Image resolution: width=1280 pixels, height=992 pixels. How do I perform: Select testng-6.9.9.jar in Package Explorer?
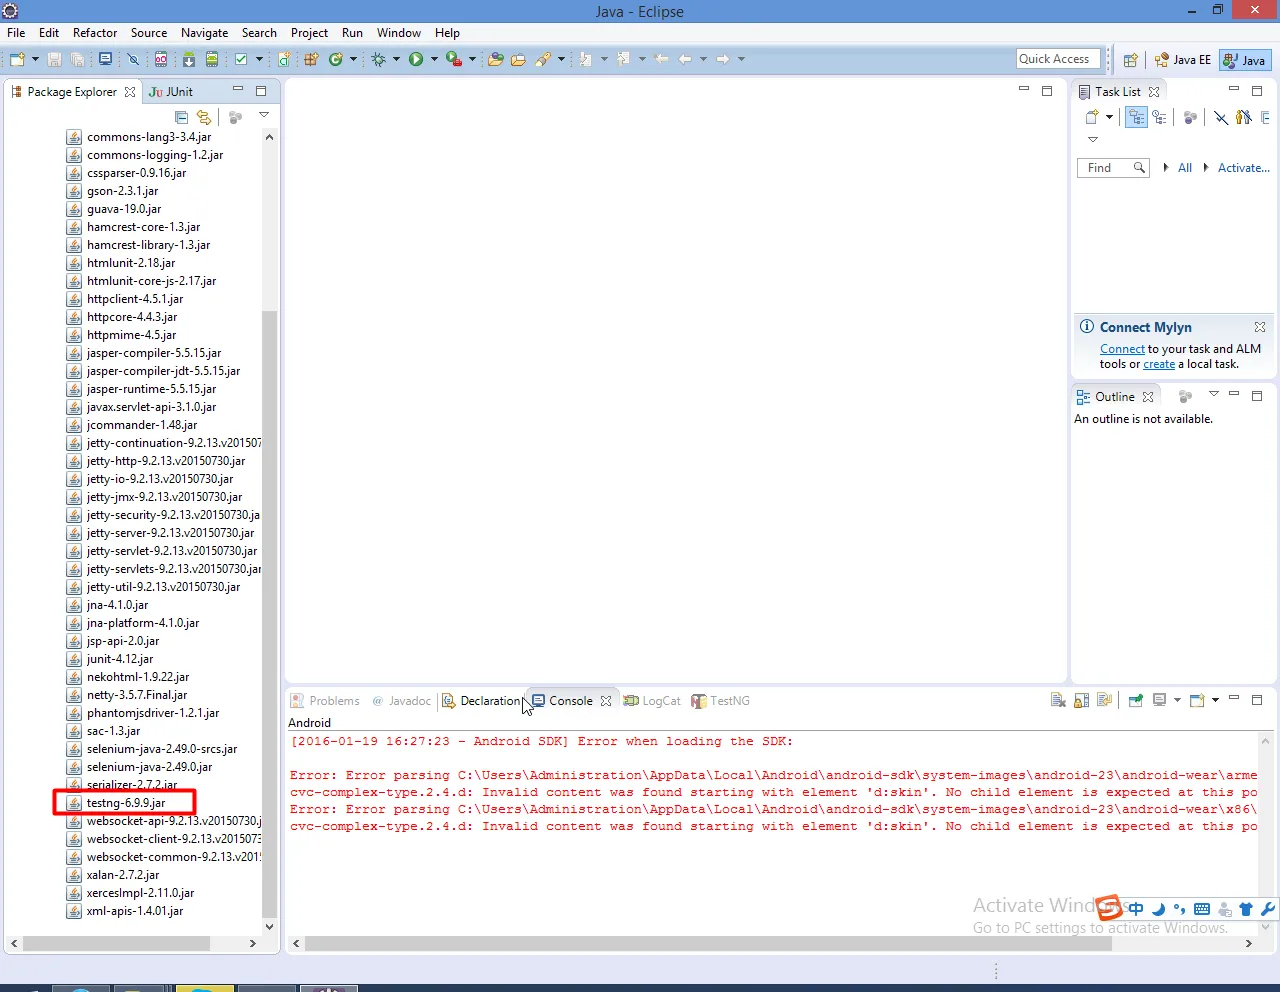[125, 803]
